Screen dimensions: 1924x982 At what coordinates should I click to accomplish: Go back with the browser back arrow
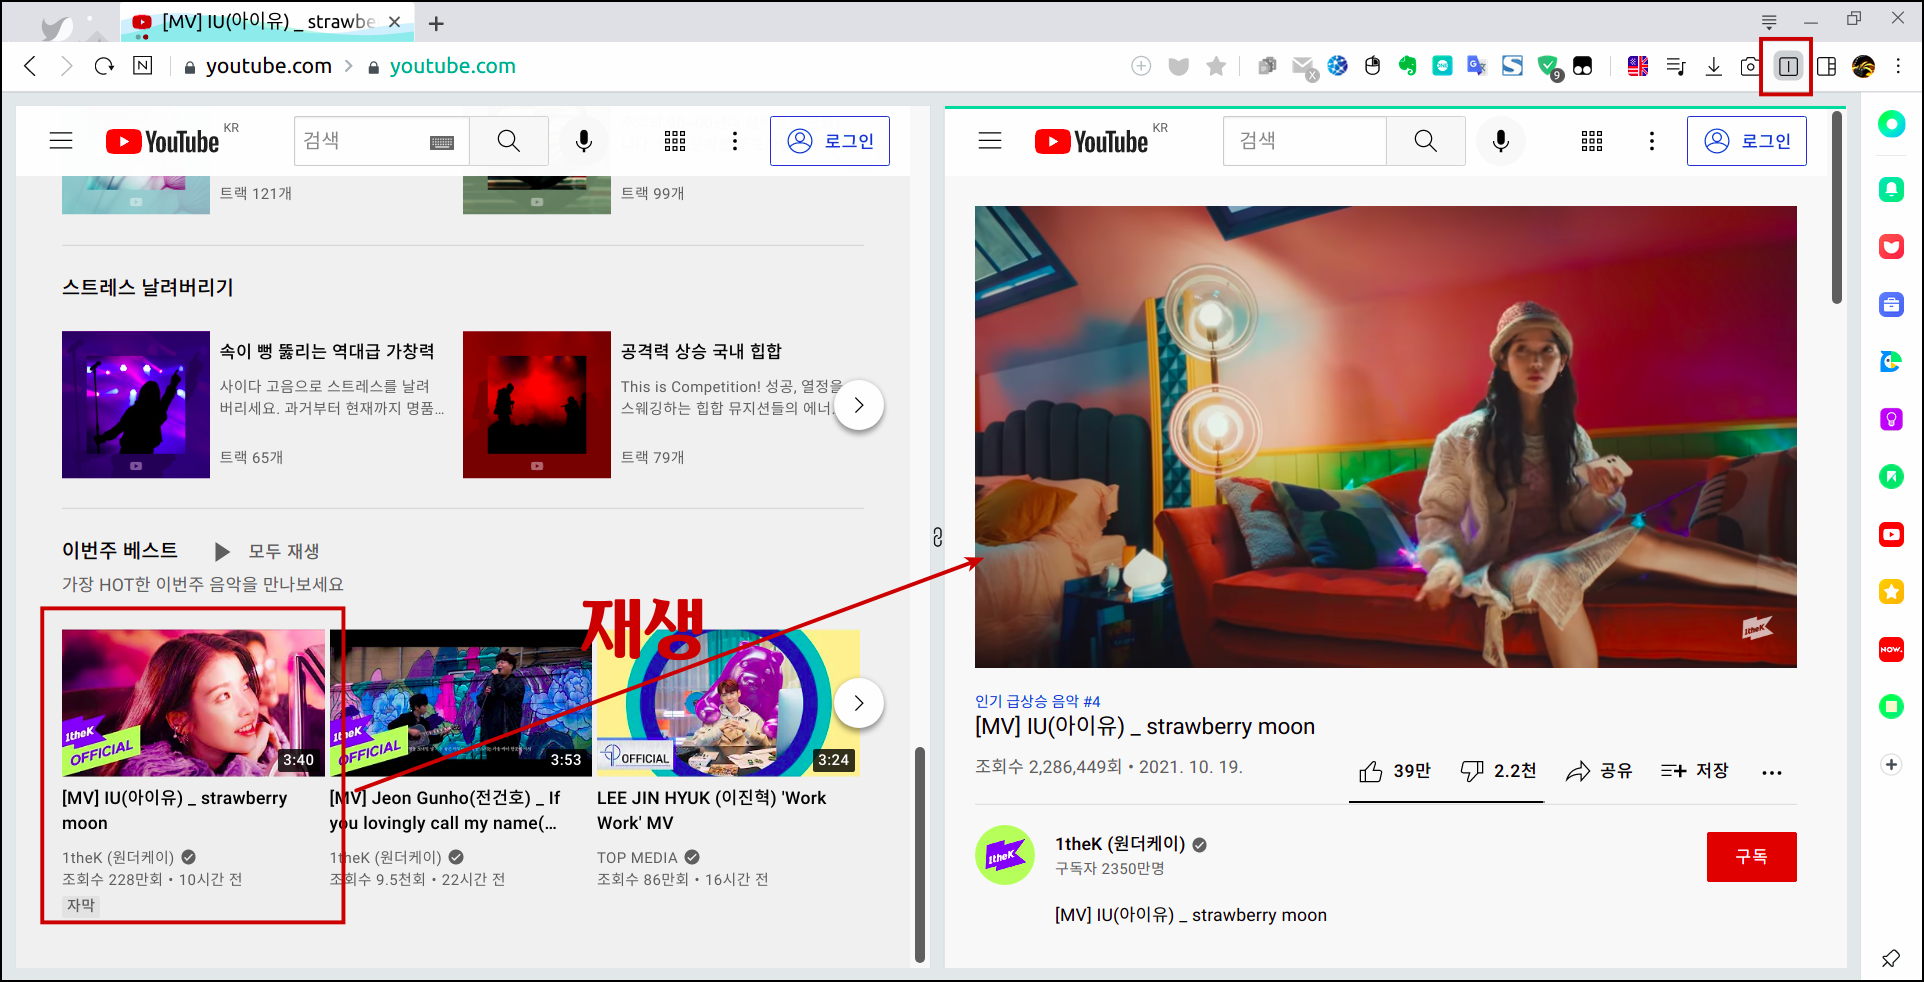(30, 66)
